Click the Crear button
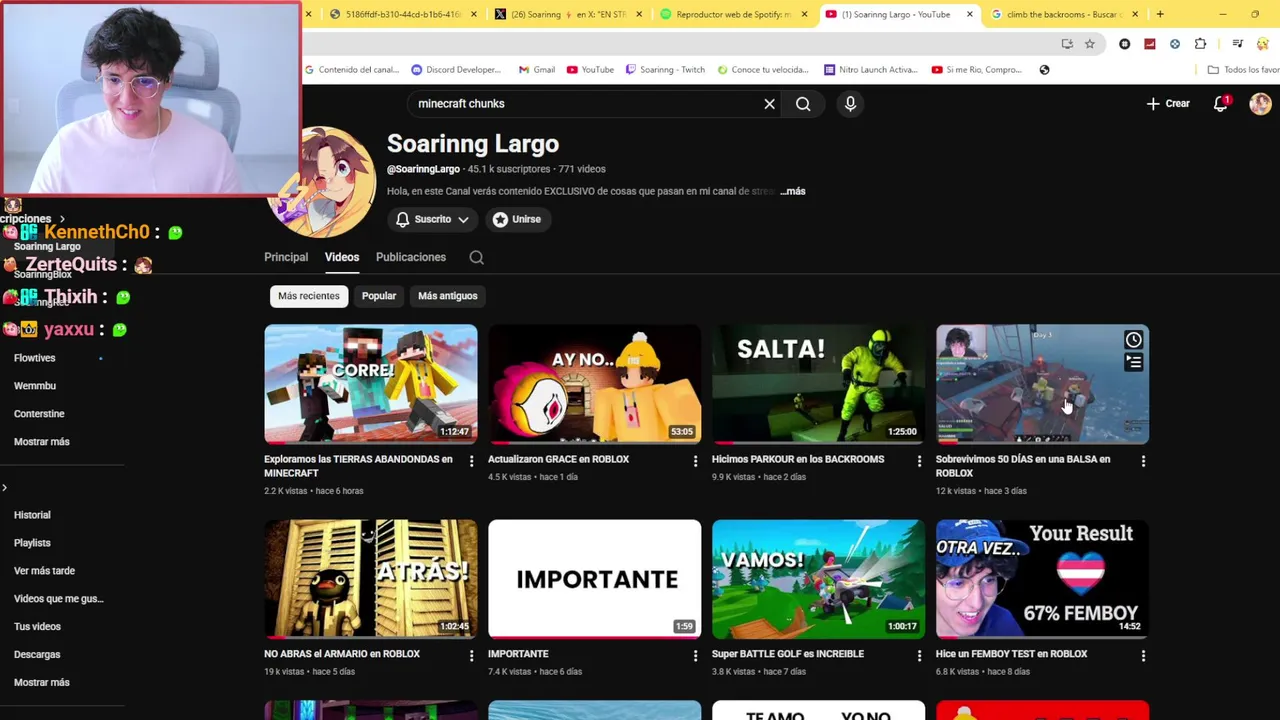 1168,104
